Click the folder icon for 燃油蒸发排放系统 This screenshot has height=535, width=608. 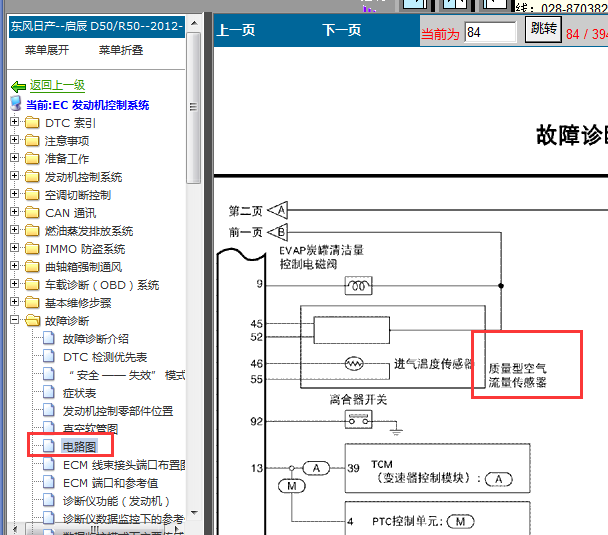tap(32, 230)
